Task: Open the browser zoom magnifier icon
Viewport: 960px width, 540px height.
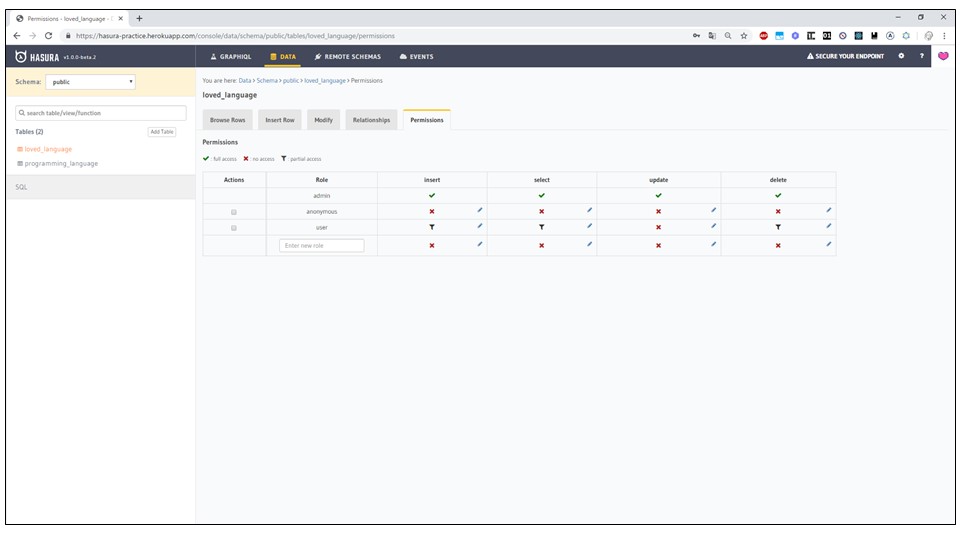Action: (728, 36)
